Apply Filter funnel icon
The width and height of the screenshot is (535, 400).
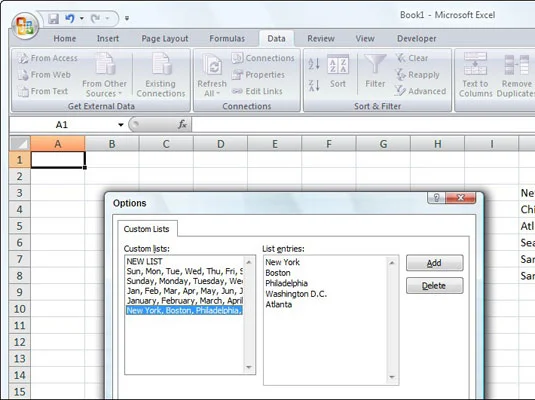(375, 72)
